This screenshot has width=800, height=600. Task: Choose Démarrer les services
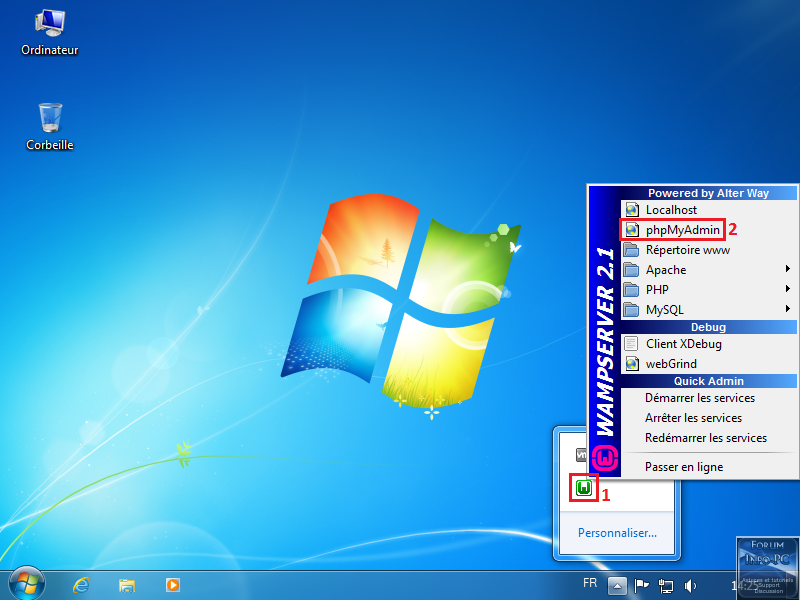709,398
